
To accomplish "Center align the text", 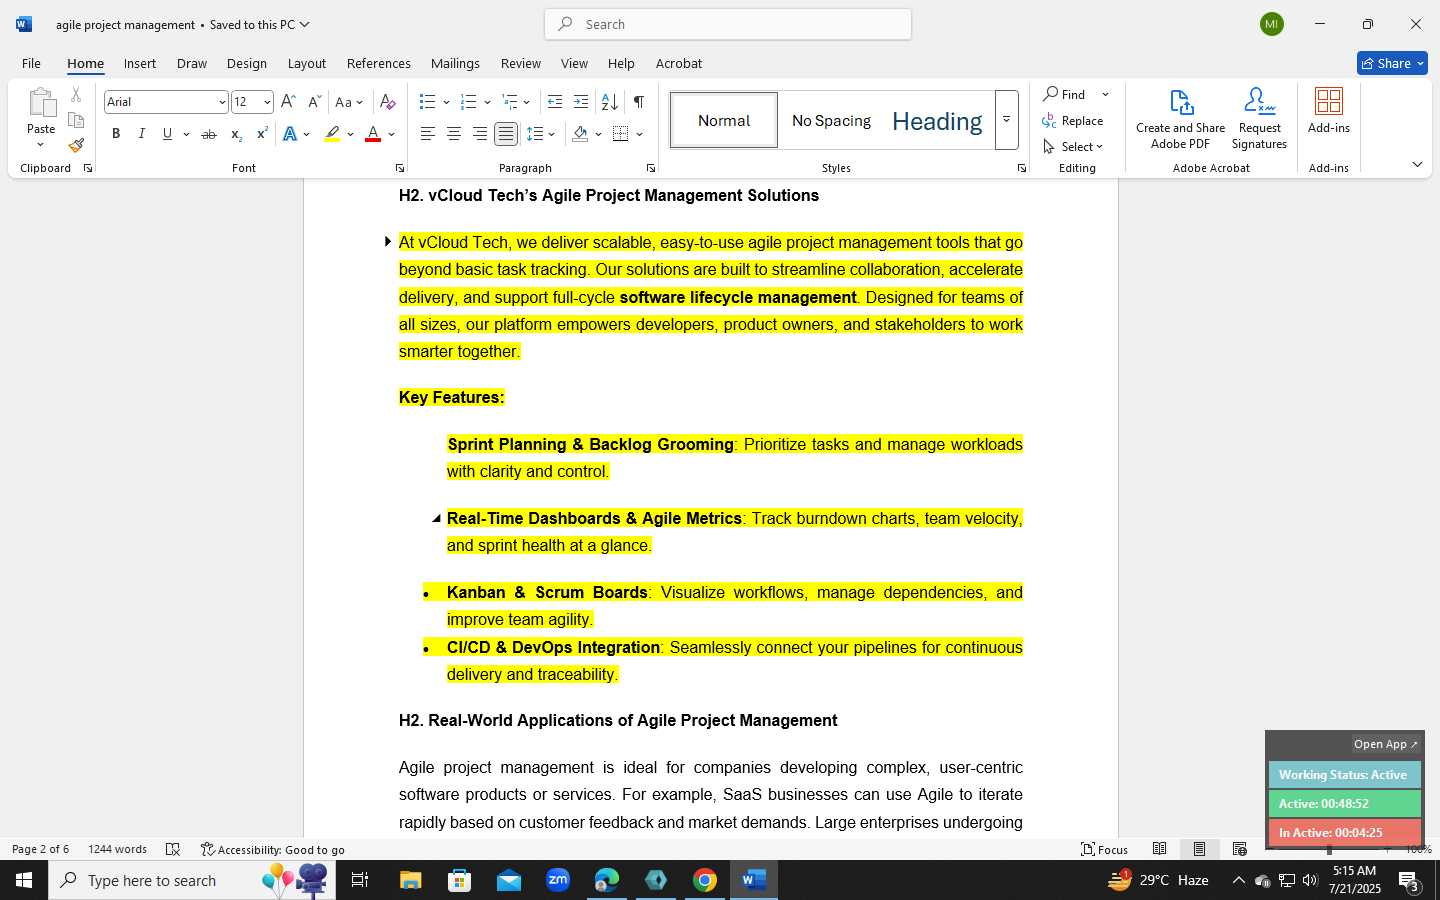I will [x=454, y=134].
